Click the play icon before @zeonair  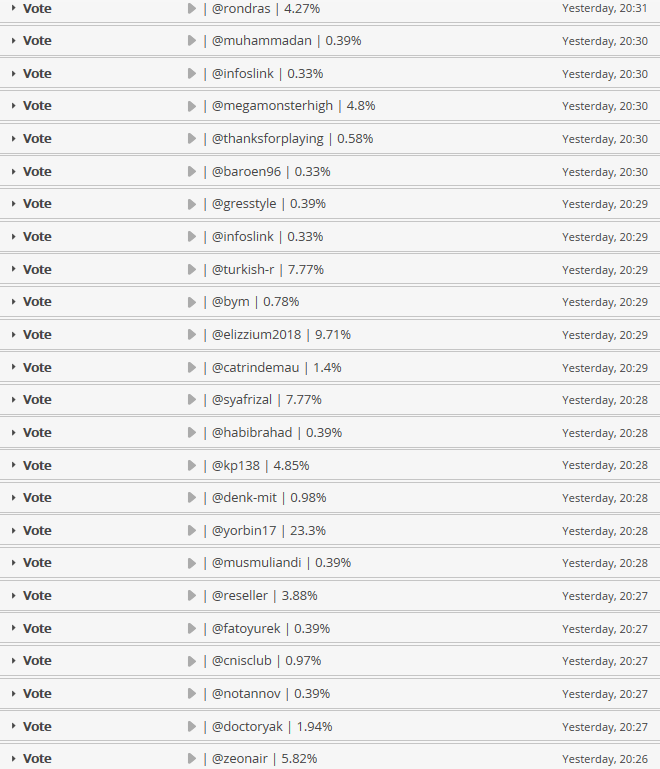(192, 758)
